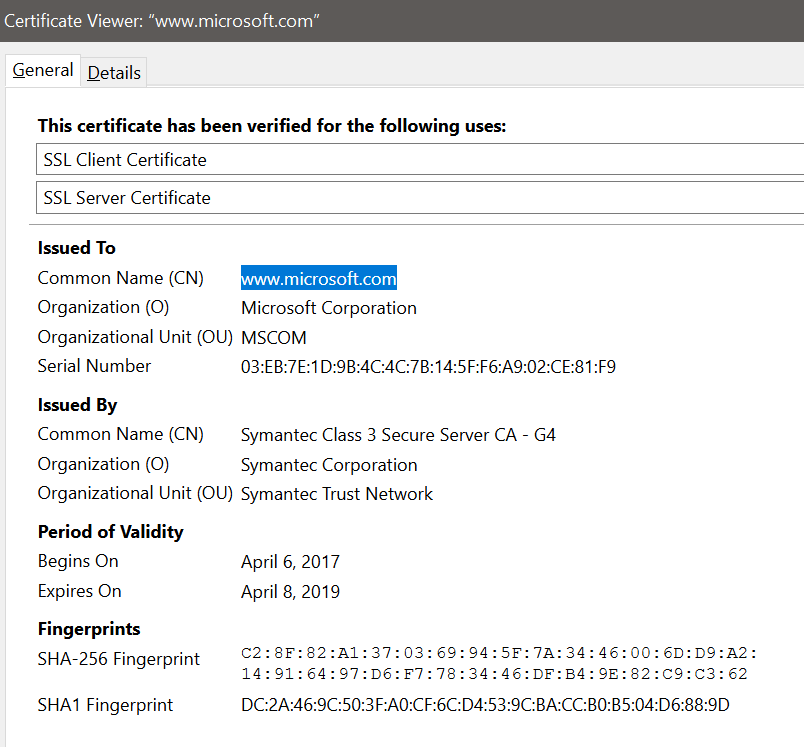Click the SHA-256 fingerprint value

point(494,663)
